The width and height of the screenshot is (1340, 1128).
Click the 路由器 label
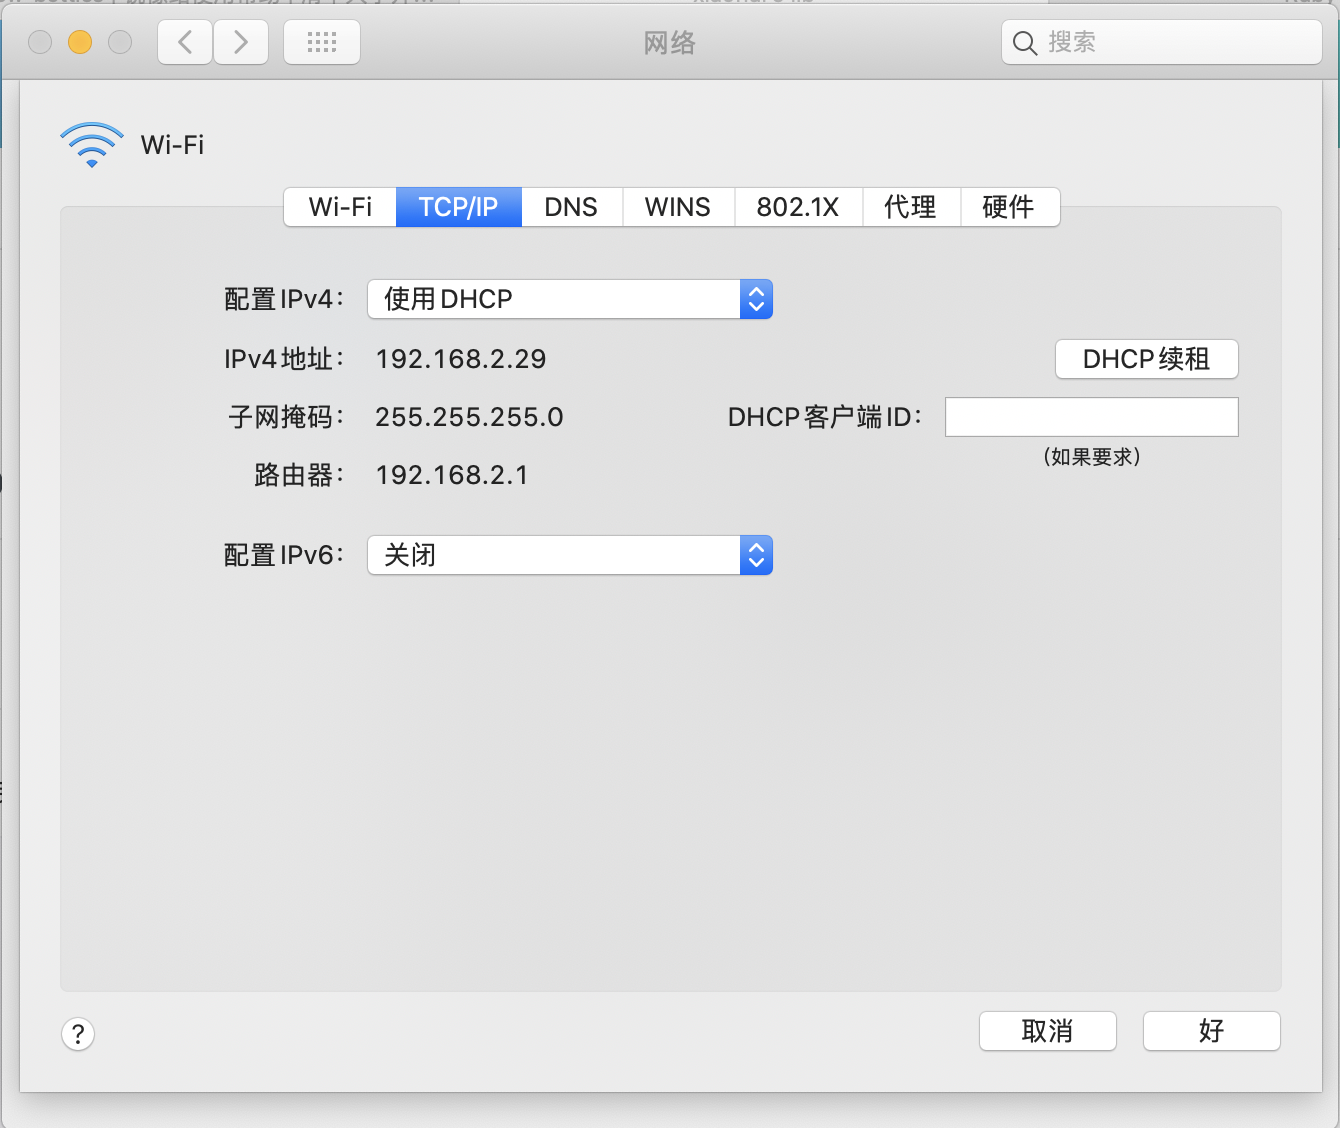click(300, 475)
